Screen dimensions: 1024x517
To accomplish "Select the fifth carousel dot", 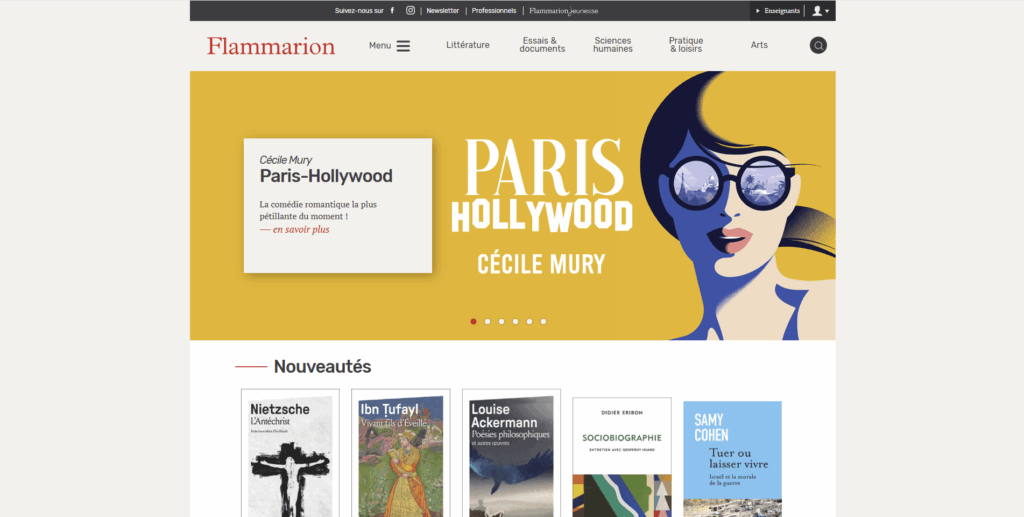I will [x=530, y=321].
